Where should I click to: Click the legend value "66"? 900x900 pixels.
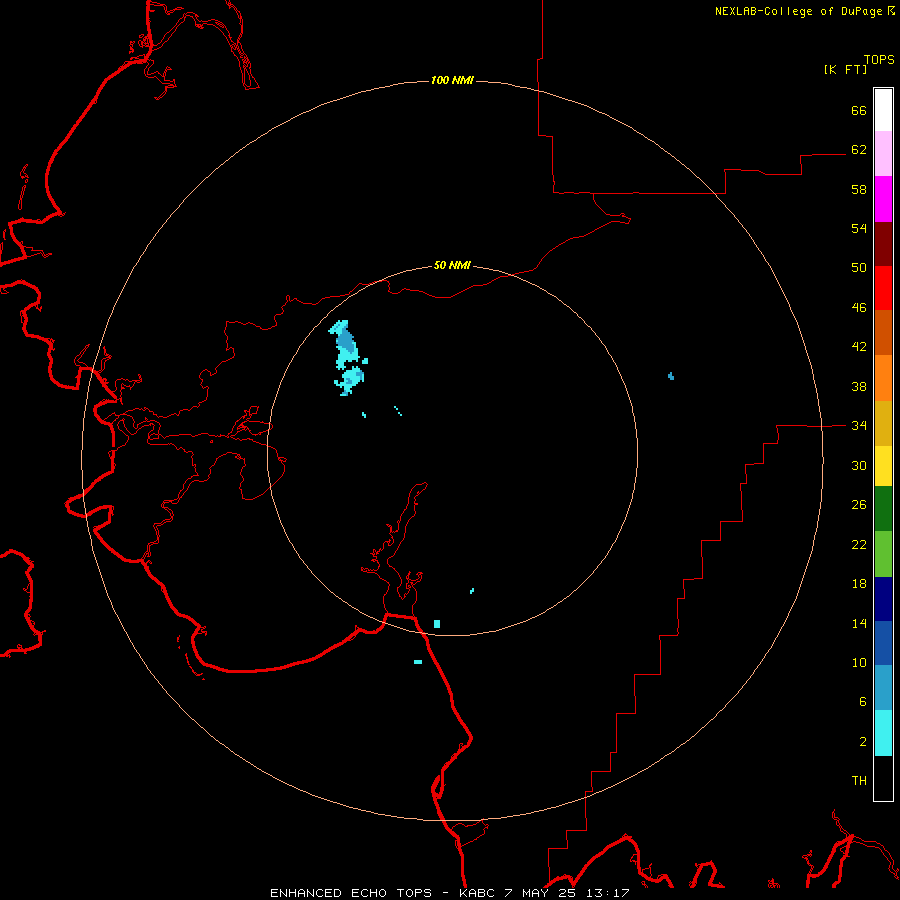pyautogui.click(x=859, y=110)
